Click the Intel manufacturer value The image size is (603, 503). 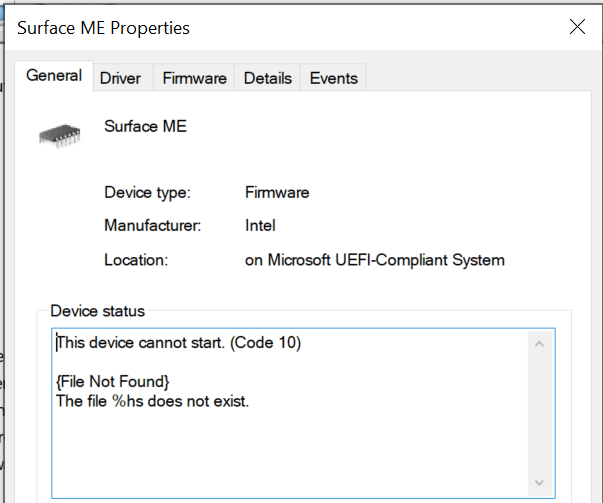(260, 225)
